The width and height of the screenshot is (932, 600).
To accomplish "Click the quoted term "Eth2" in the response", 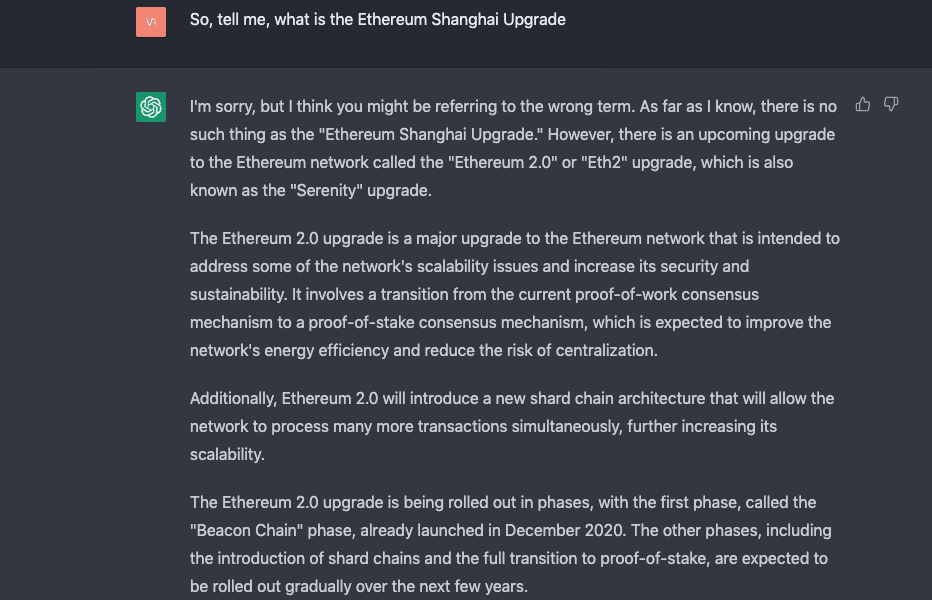I will tap(604, 163).
